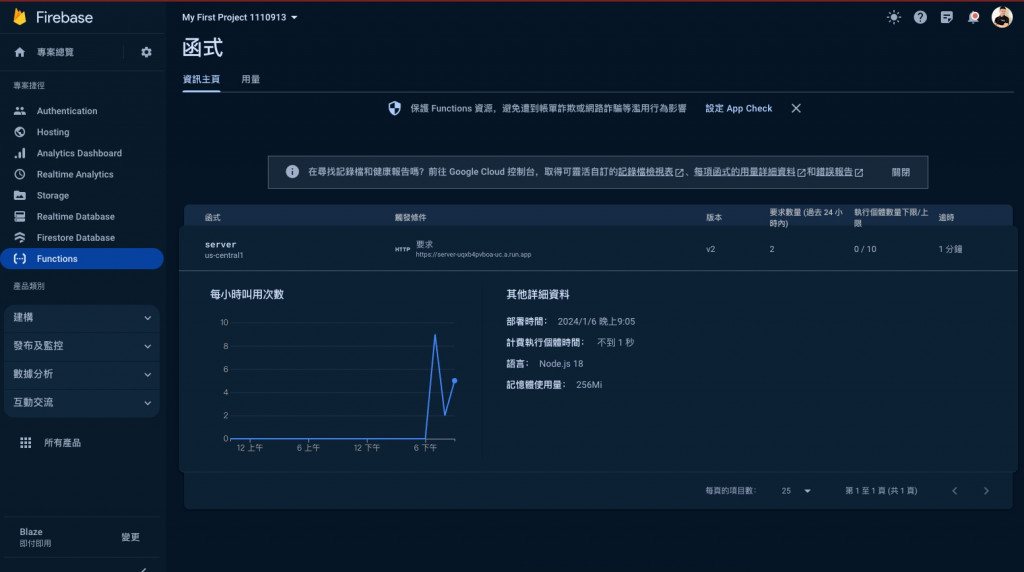The height and width of the screenshot is (572, 1024).
Task: Click the Realtime Database icon
Action: (x=20, y=216)
